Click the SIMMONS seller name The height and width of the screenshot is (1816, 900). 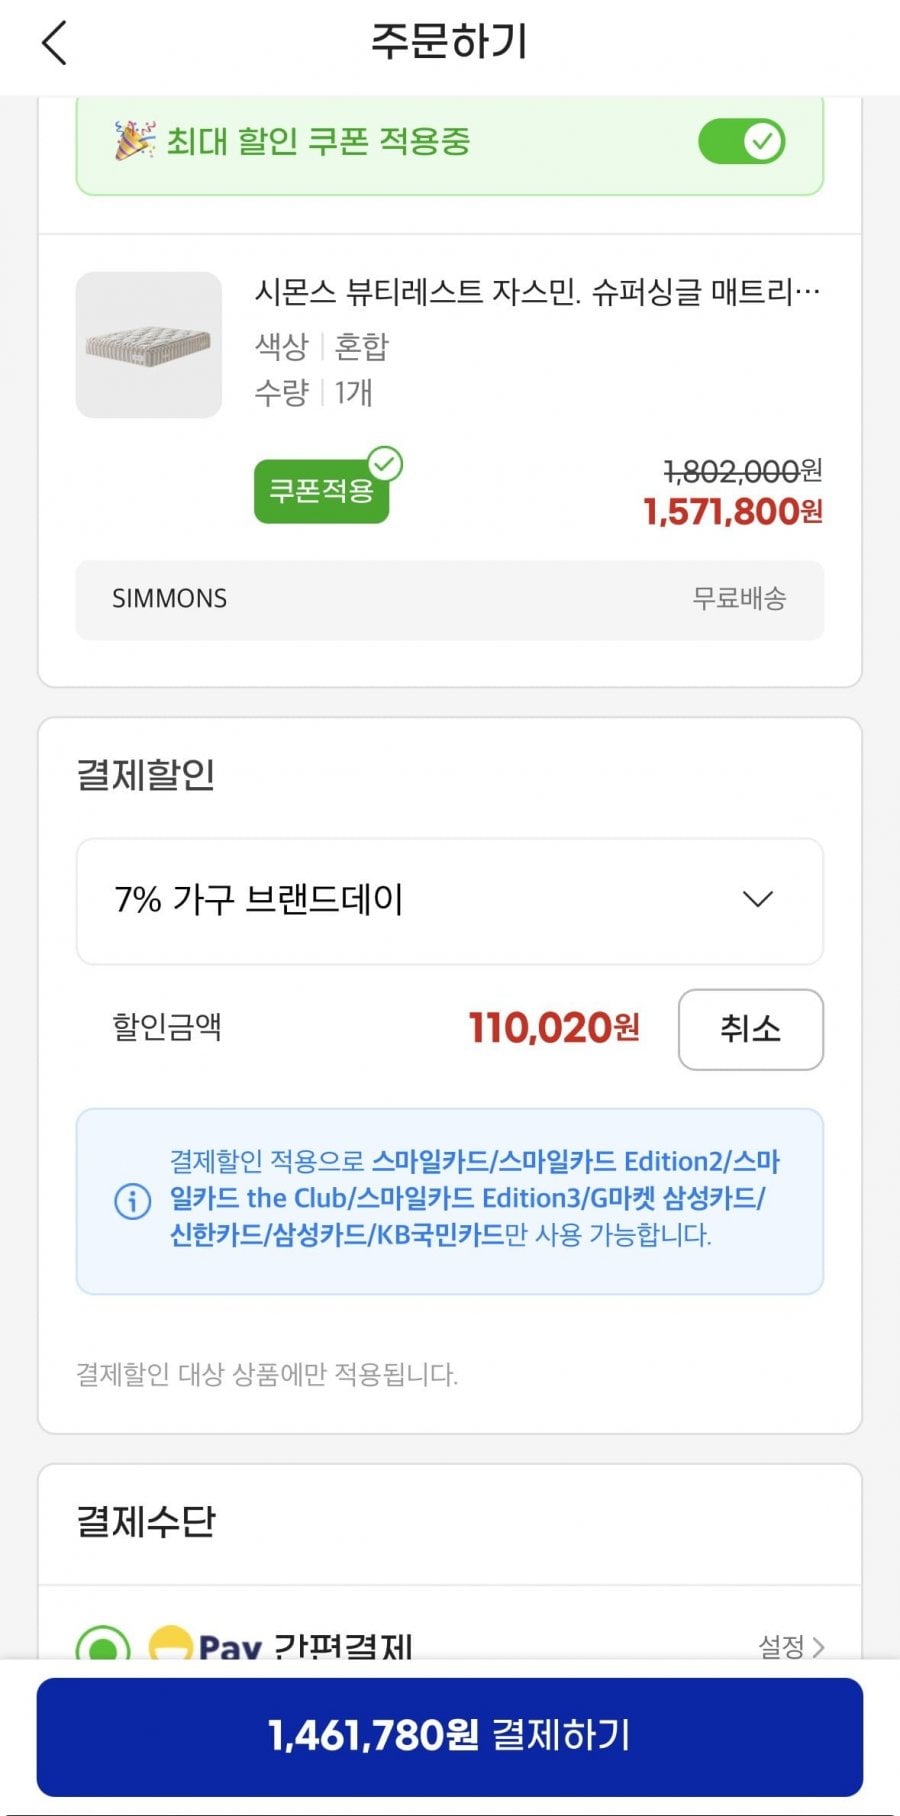pyautogui.click(x=170, y=599)
